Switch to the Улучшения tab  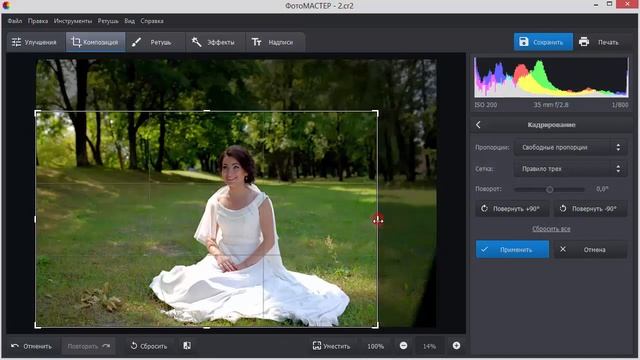tap(36, 42)
